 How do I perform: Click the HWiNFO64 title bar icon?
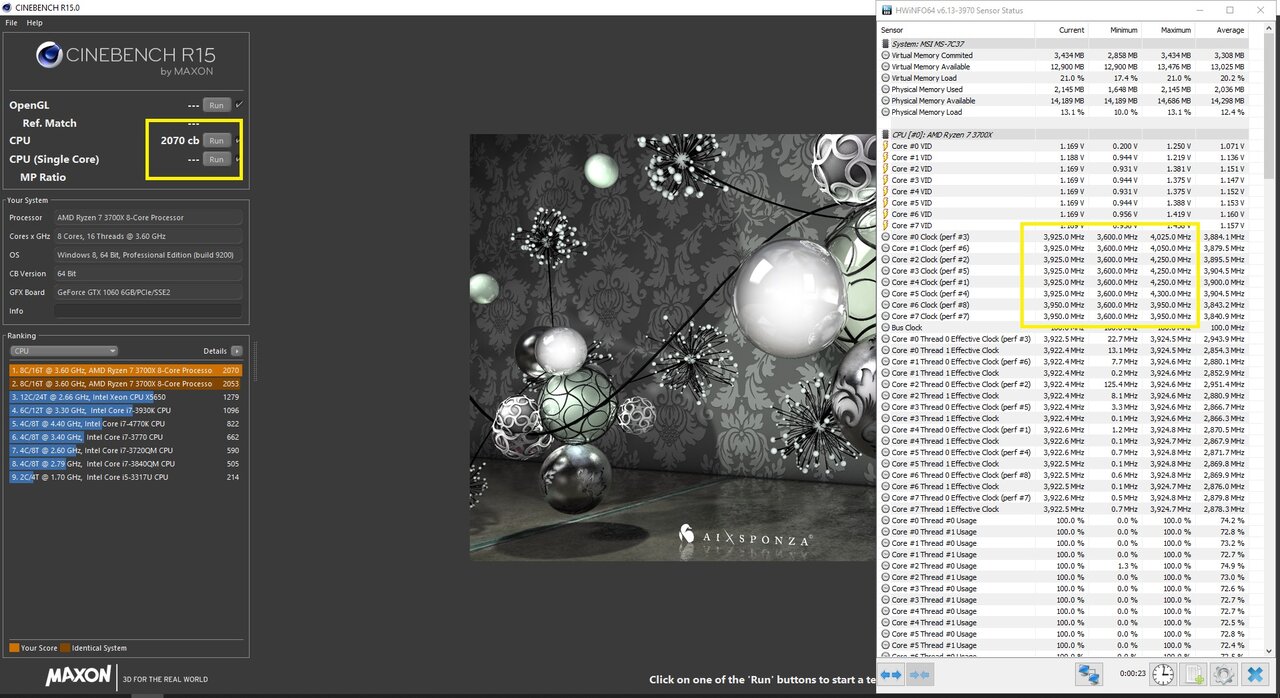(888, 10)
